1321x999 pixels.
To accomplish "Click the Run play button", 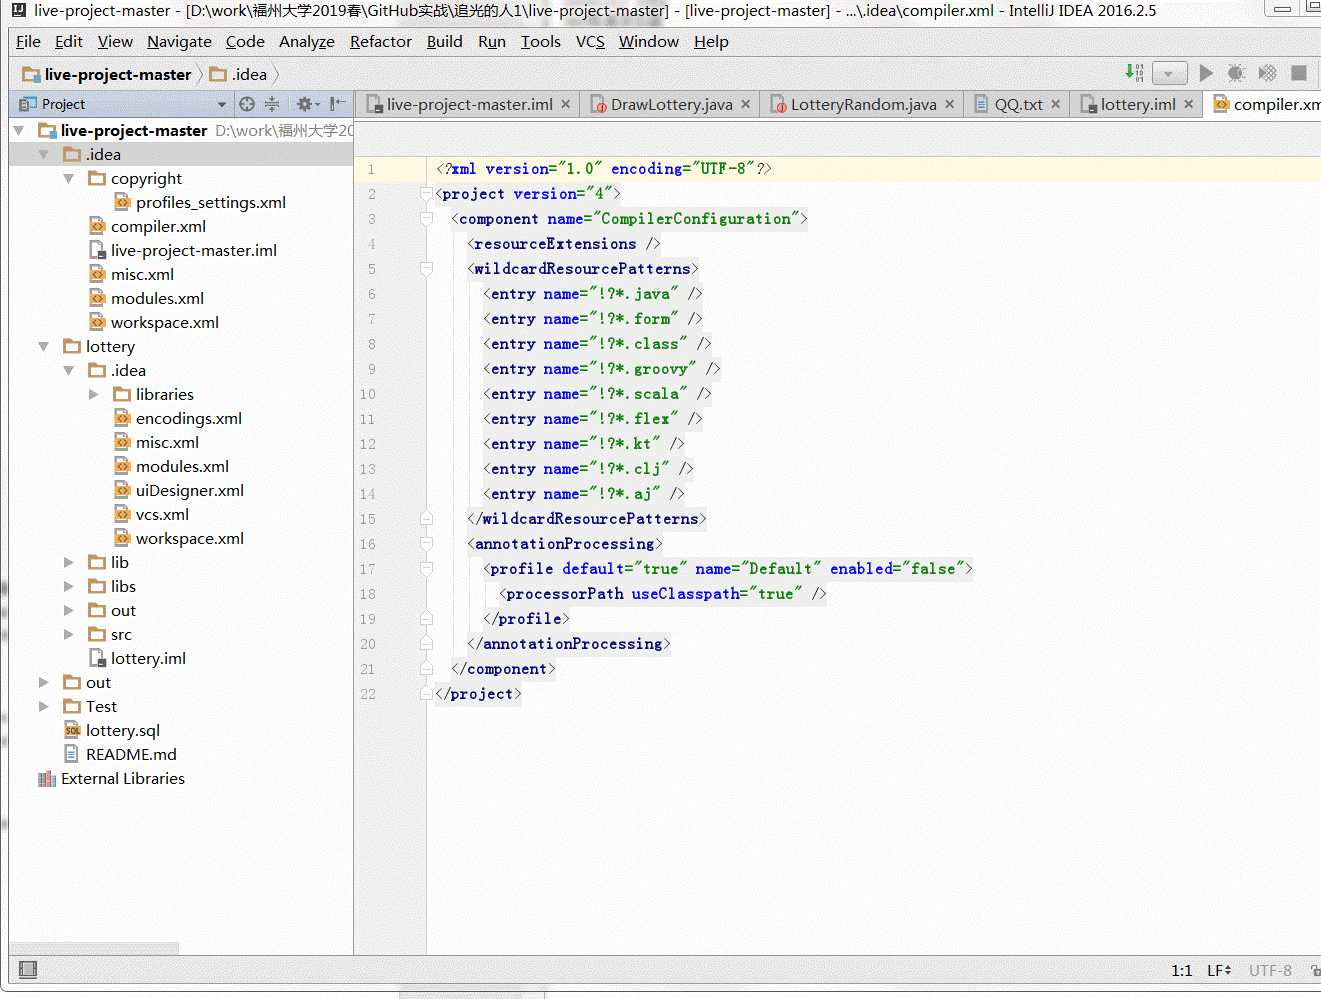I will [x=1206, y=73].
